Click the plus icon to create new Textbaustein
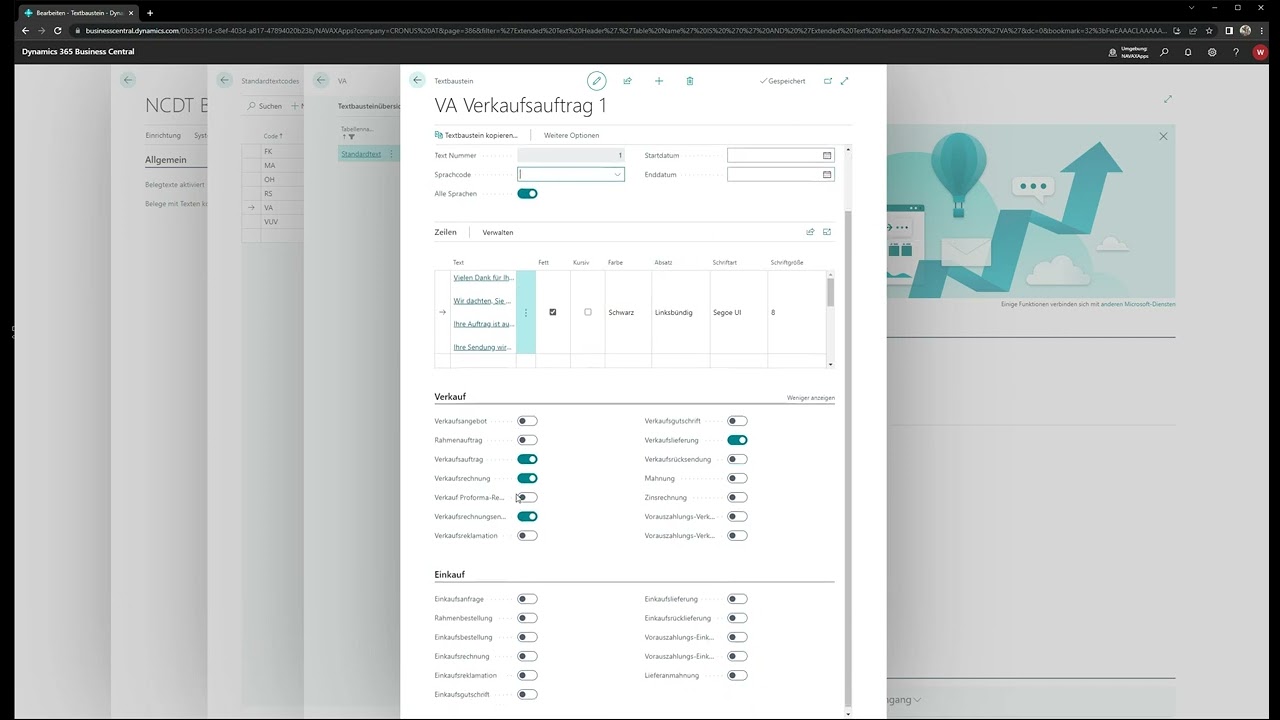 [659, 81]
